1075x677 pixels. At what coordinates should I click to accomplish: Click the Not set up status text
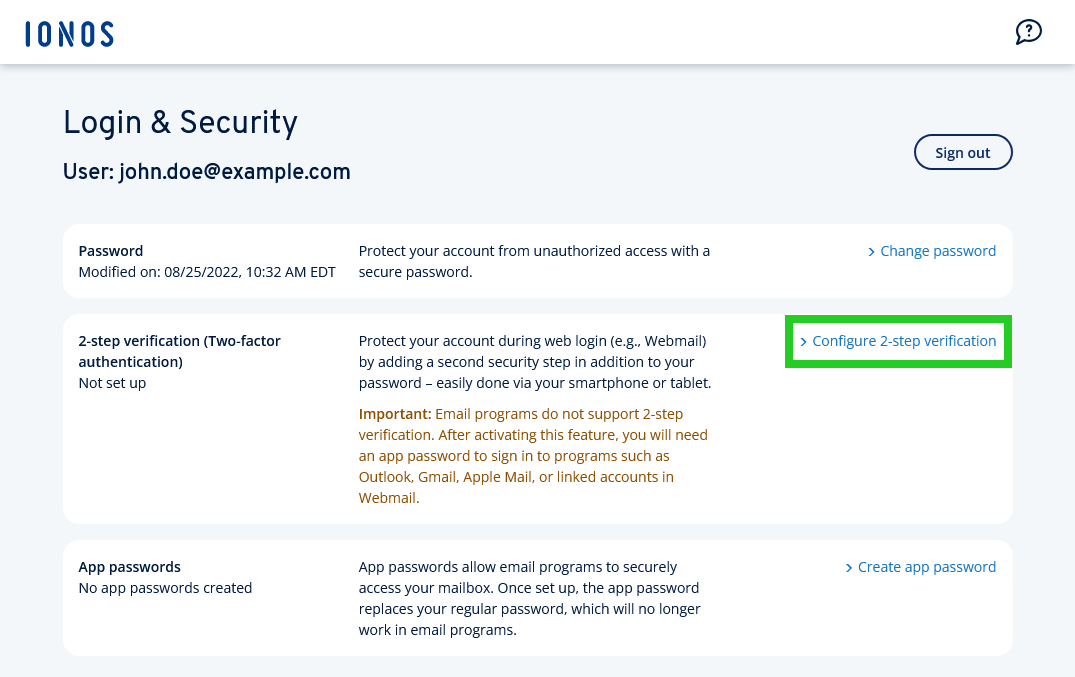pos(112,382)
